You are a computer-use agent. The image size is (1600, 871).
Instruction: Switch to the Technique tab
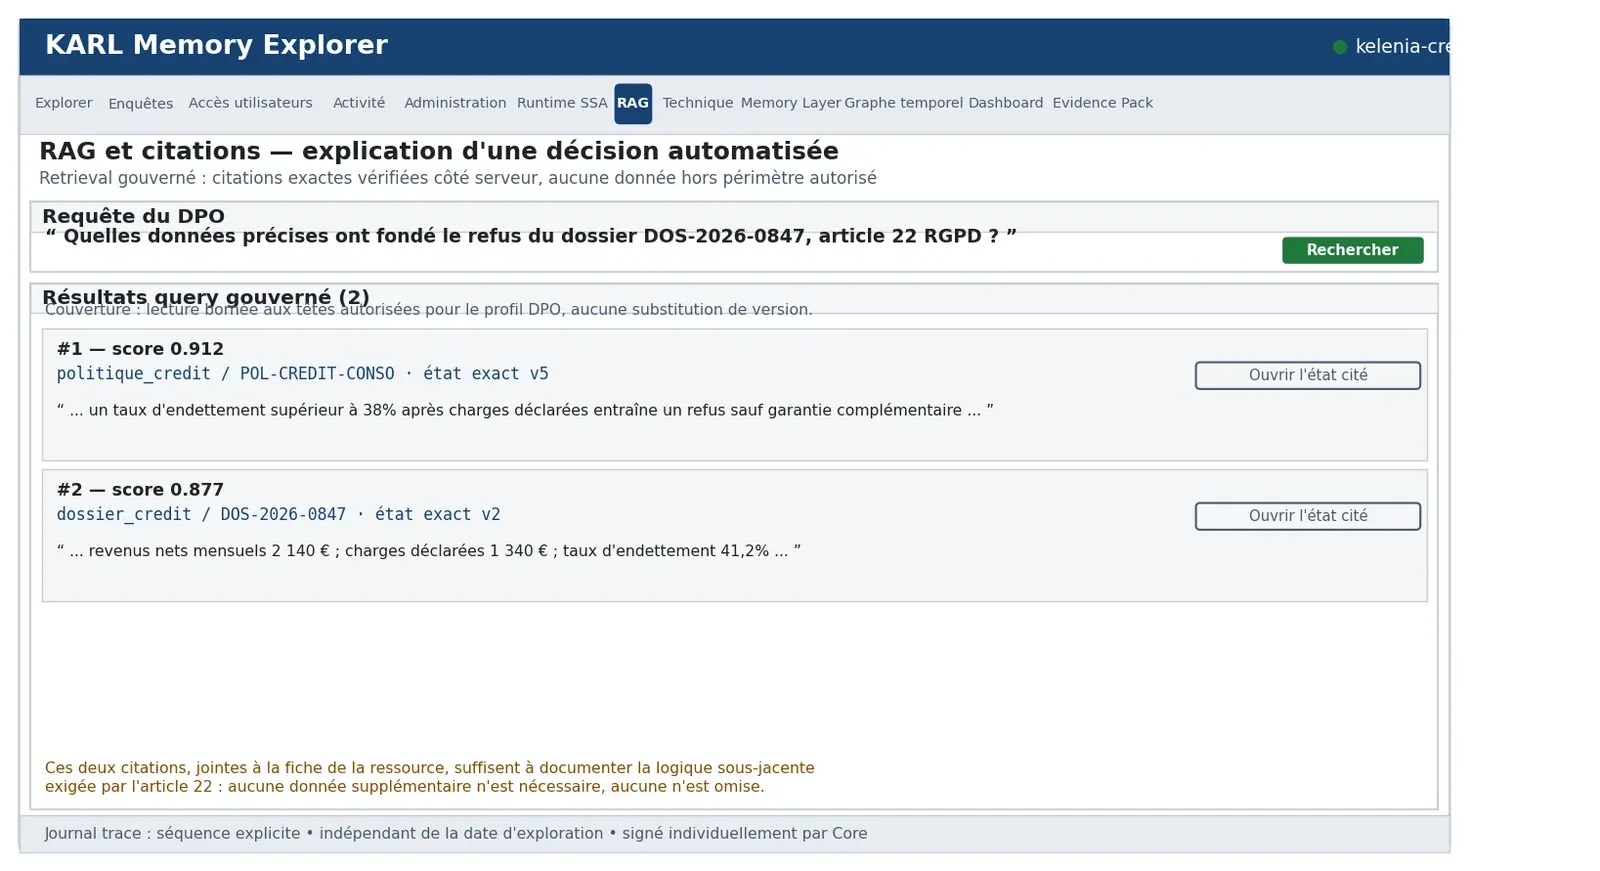click(x=698, y=103)
